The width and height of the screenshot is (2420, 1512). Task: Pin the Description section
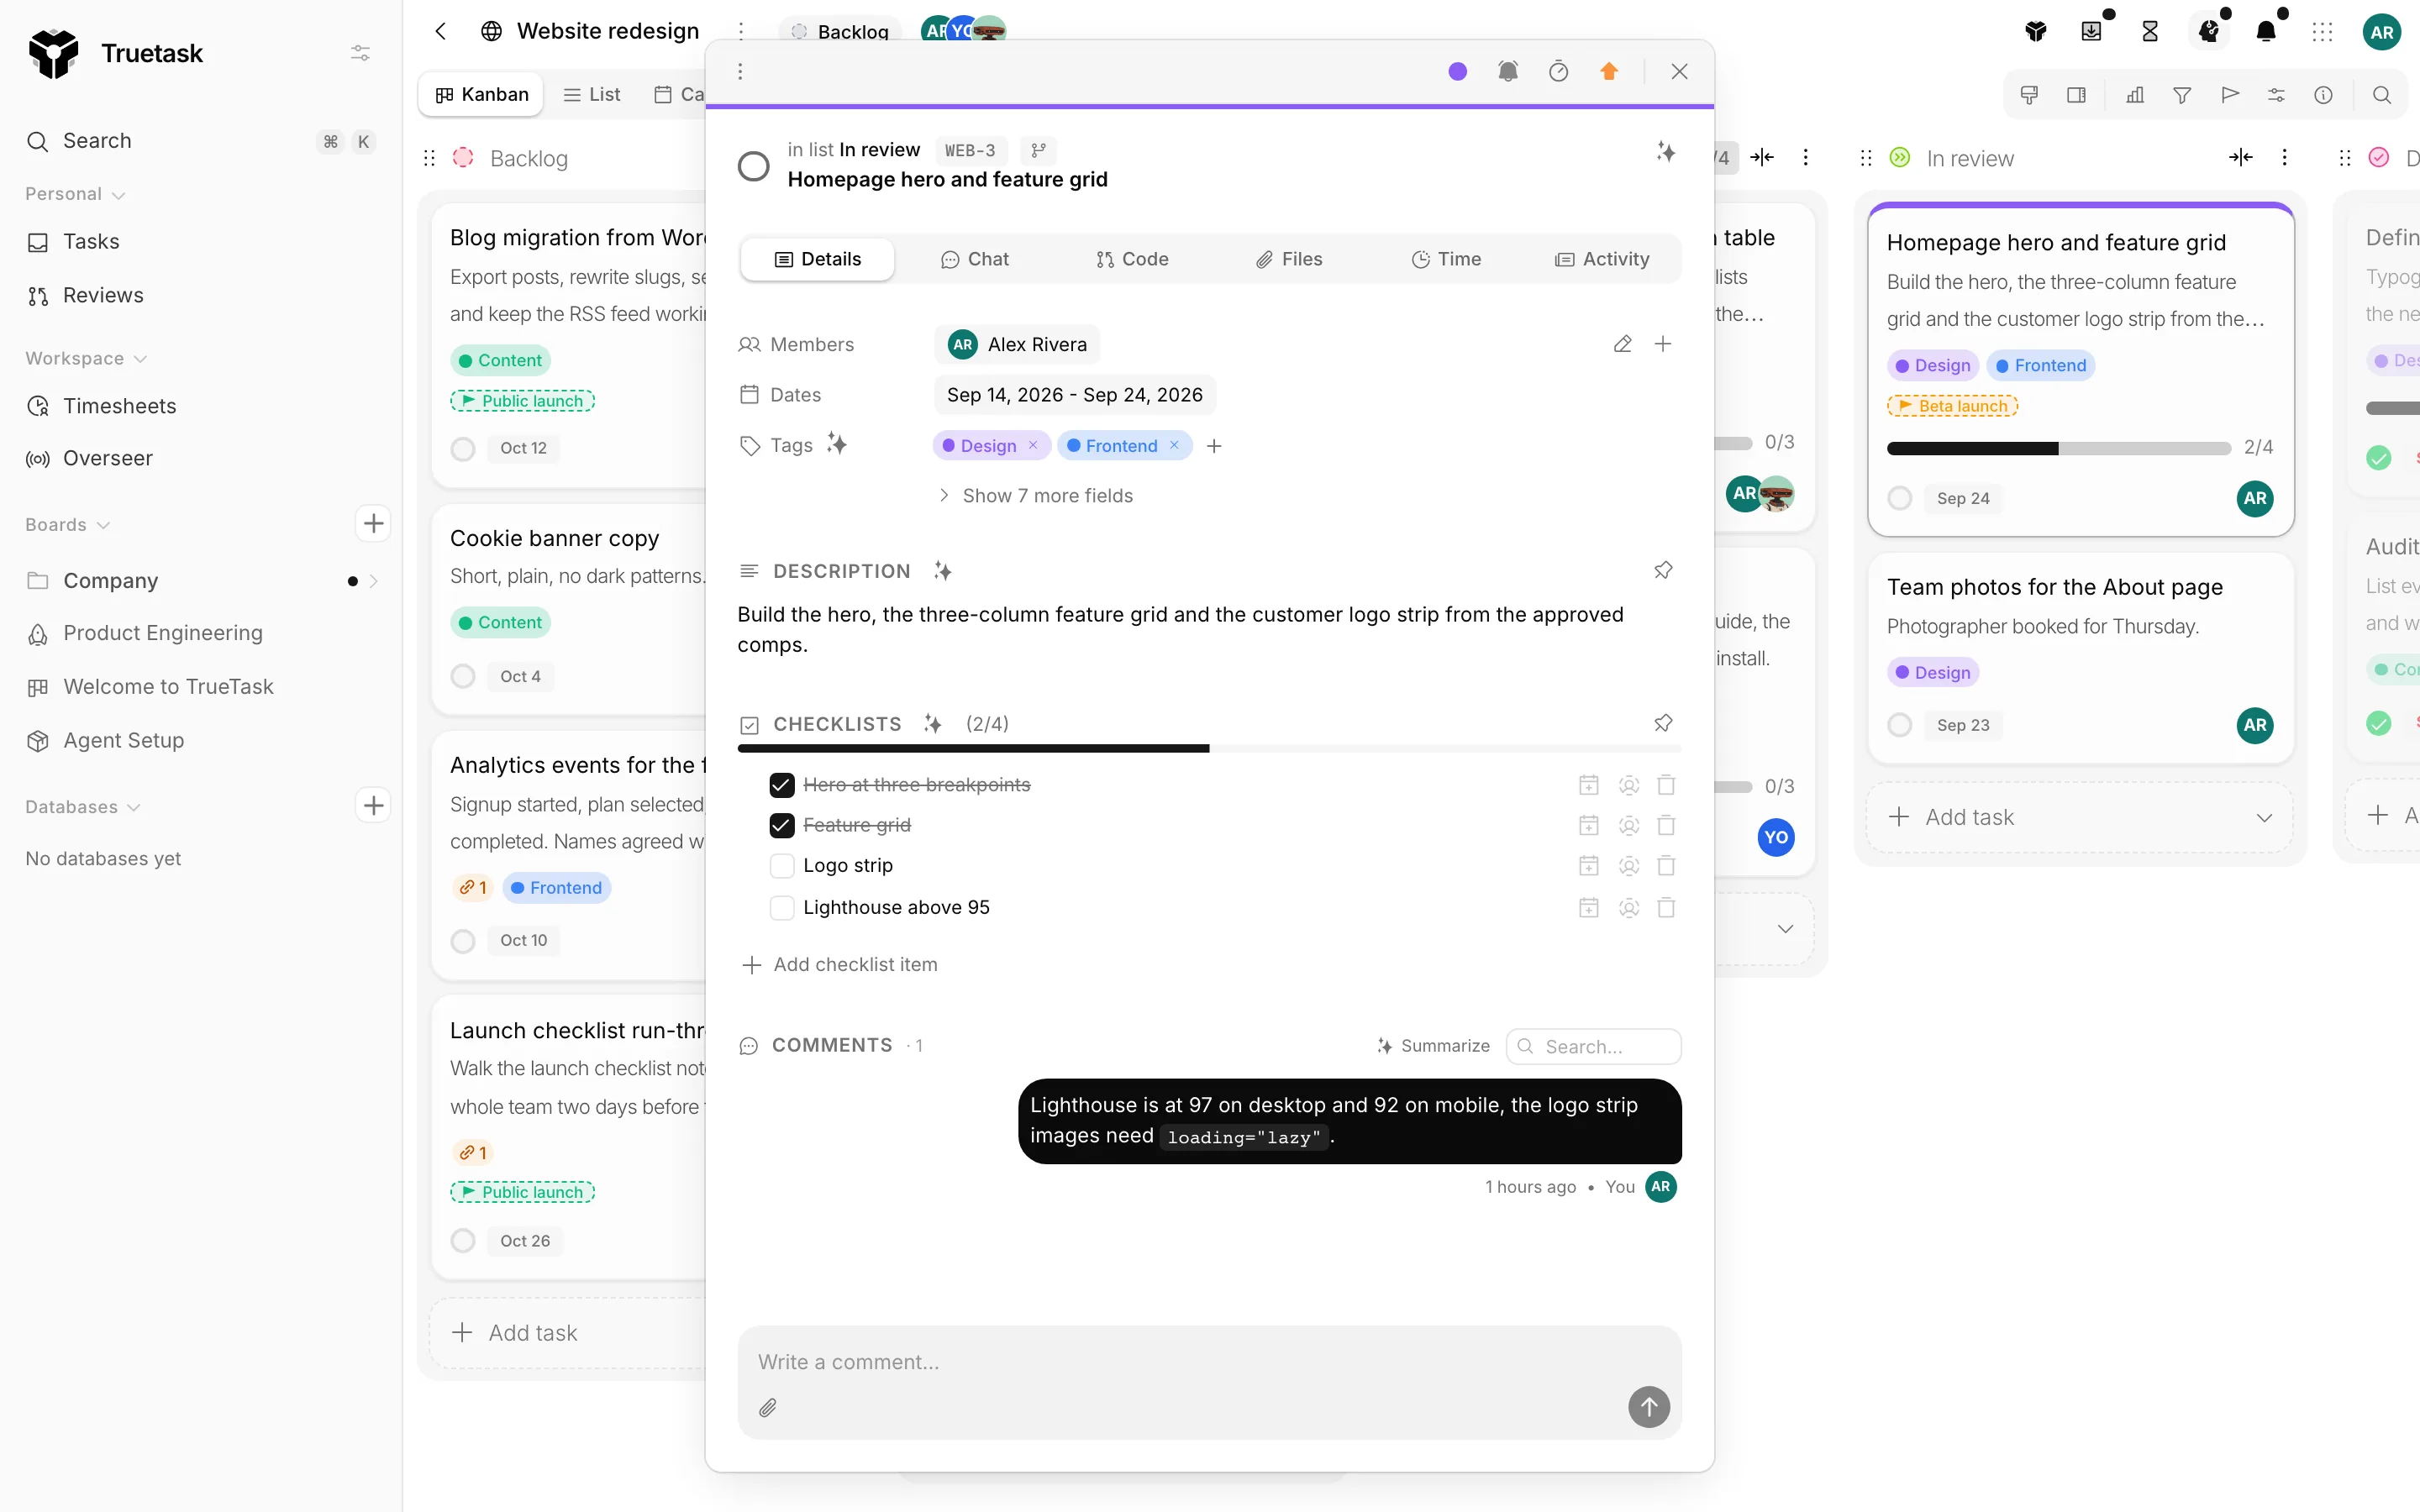[x=1663, y=570]
